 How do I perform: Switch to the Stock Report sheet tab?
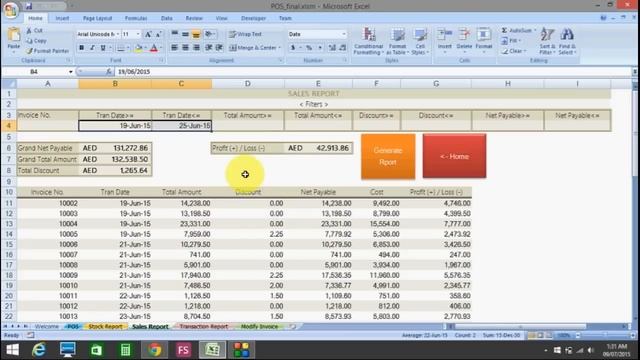pyautogui.click(x=105, y=327)
